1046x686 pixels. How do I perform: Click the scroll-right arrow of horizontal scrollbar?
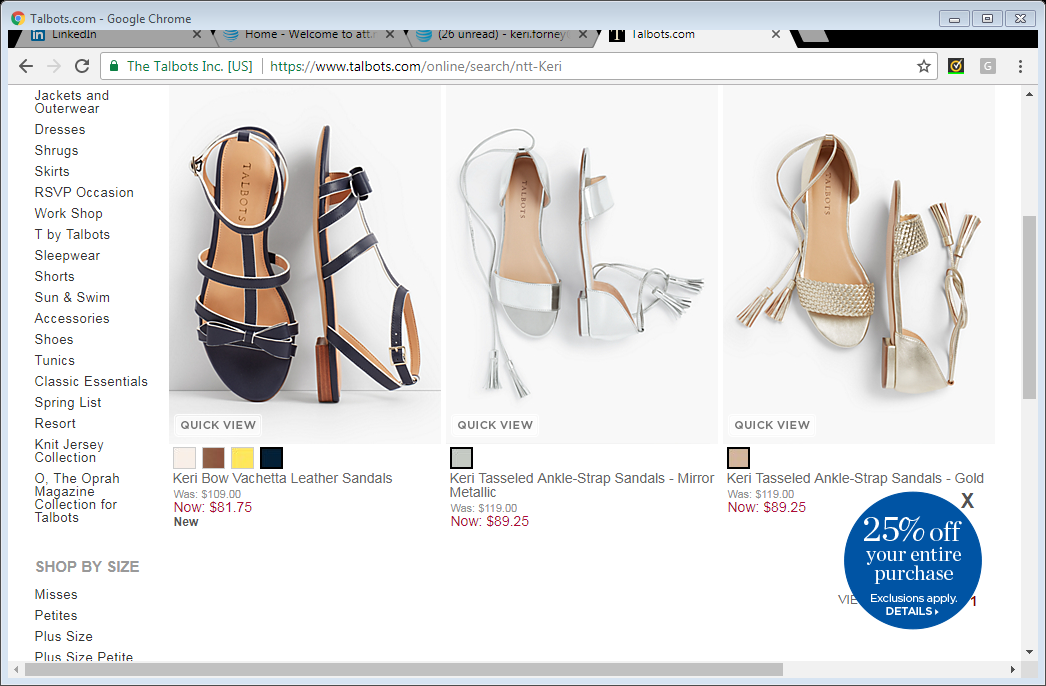pyautogui.click(x=1013, y=669)
